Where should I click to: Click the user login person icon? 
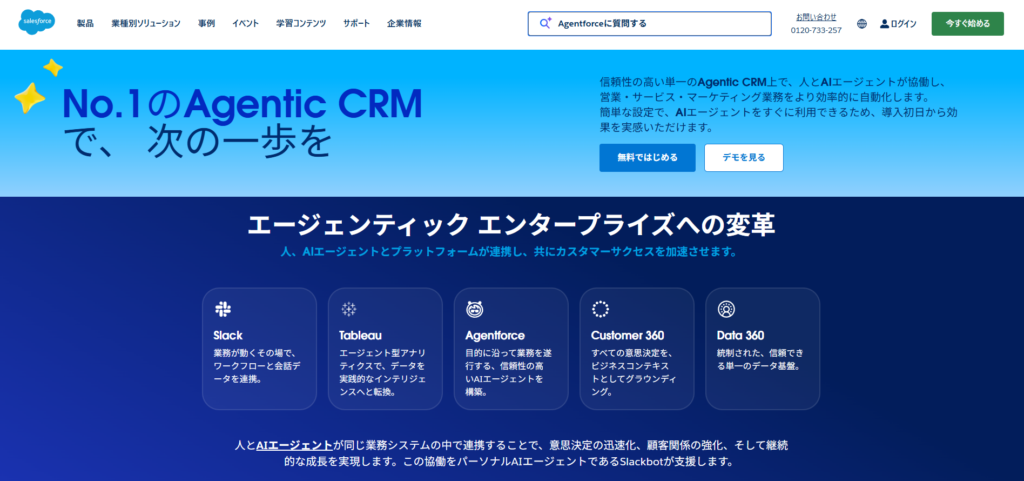point(884,23)
